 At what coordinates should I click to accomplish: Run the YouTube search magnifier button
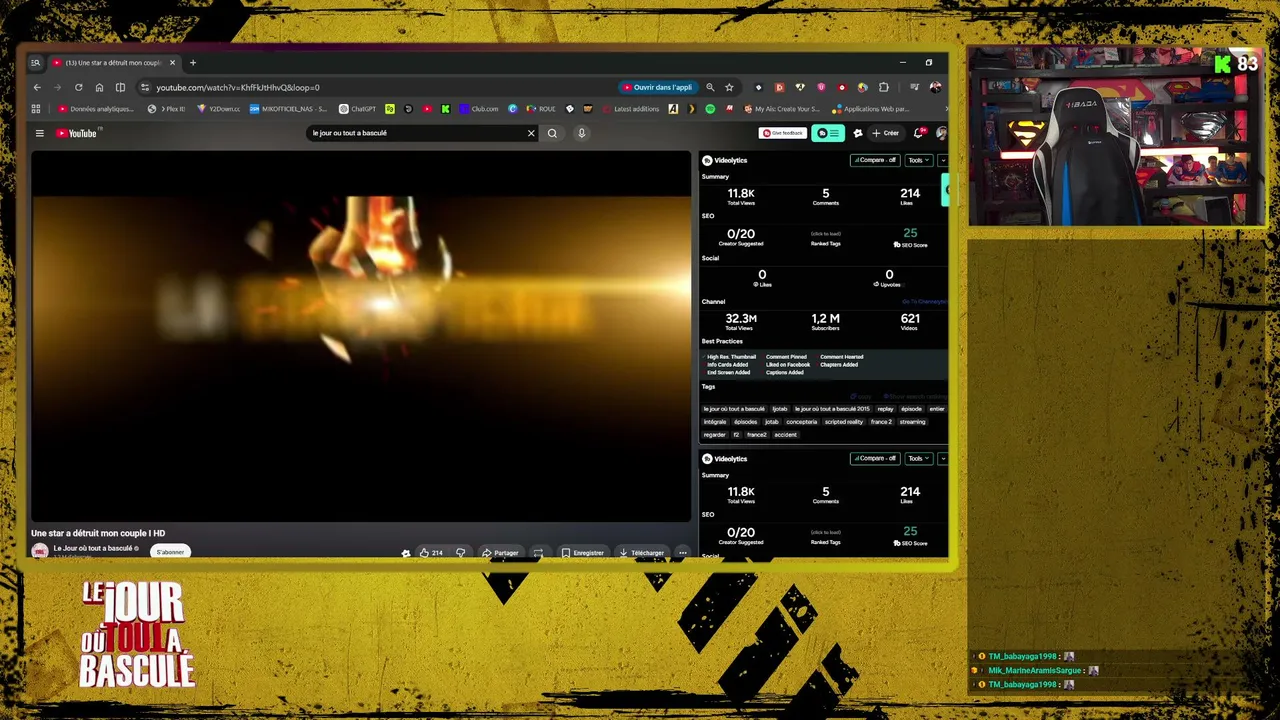point(552,133)
